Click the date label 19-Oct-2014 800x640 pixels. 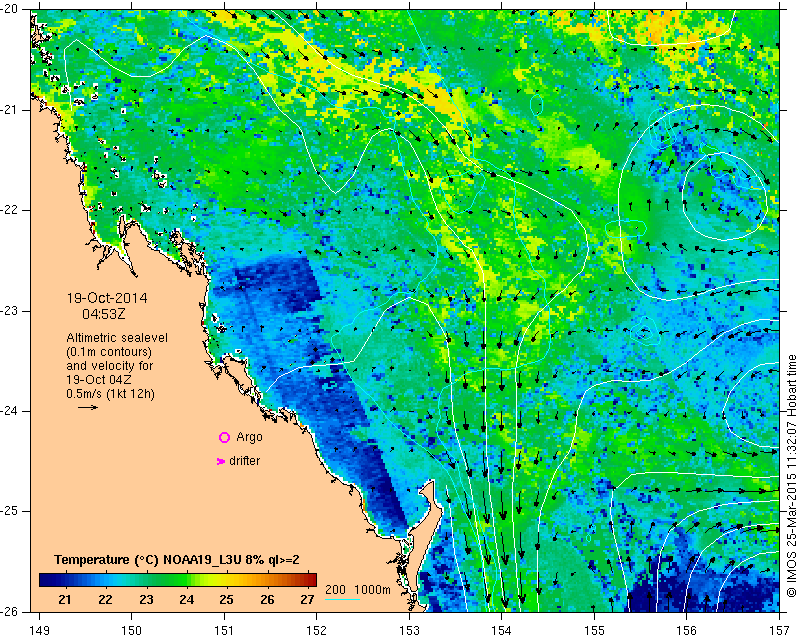coord(107,298)
